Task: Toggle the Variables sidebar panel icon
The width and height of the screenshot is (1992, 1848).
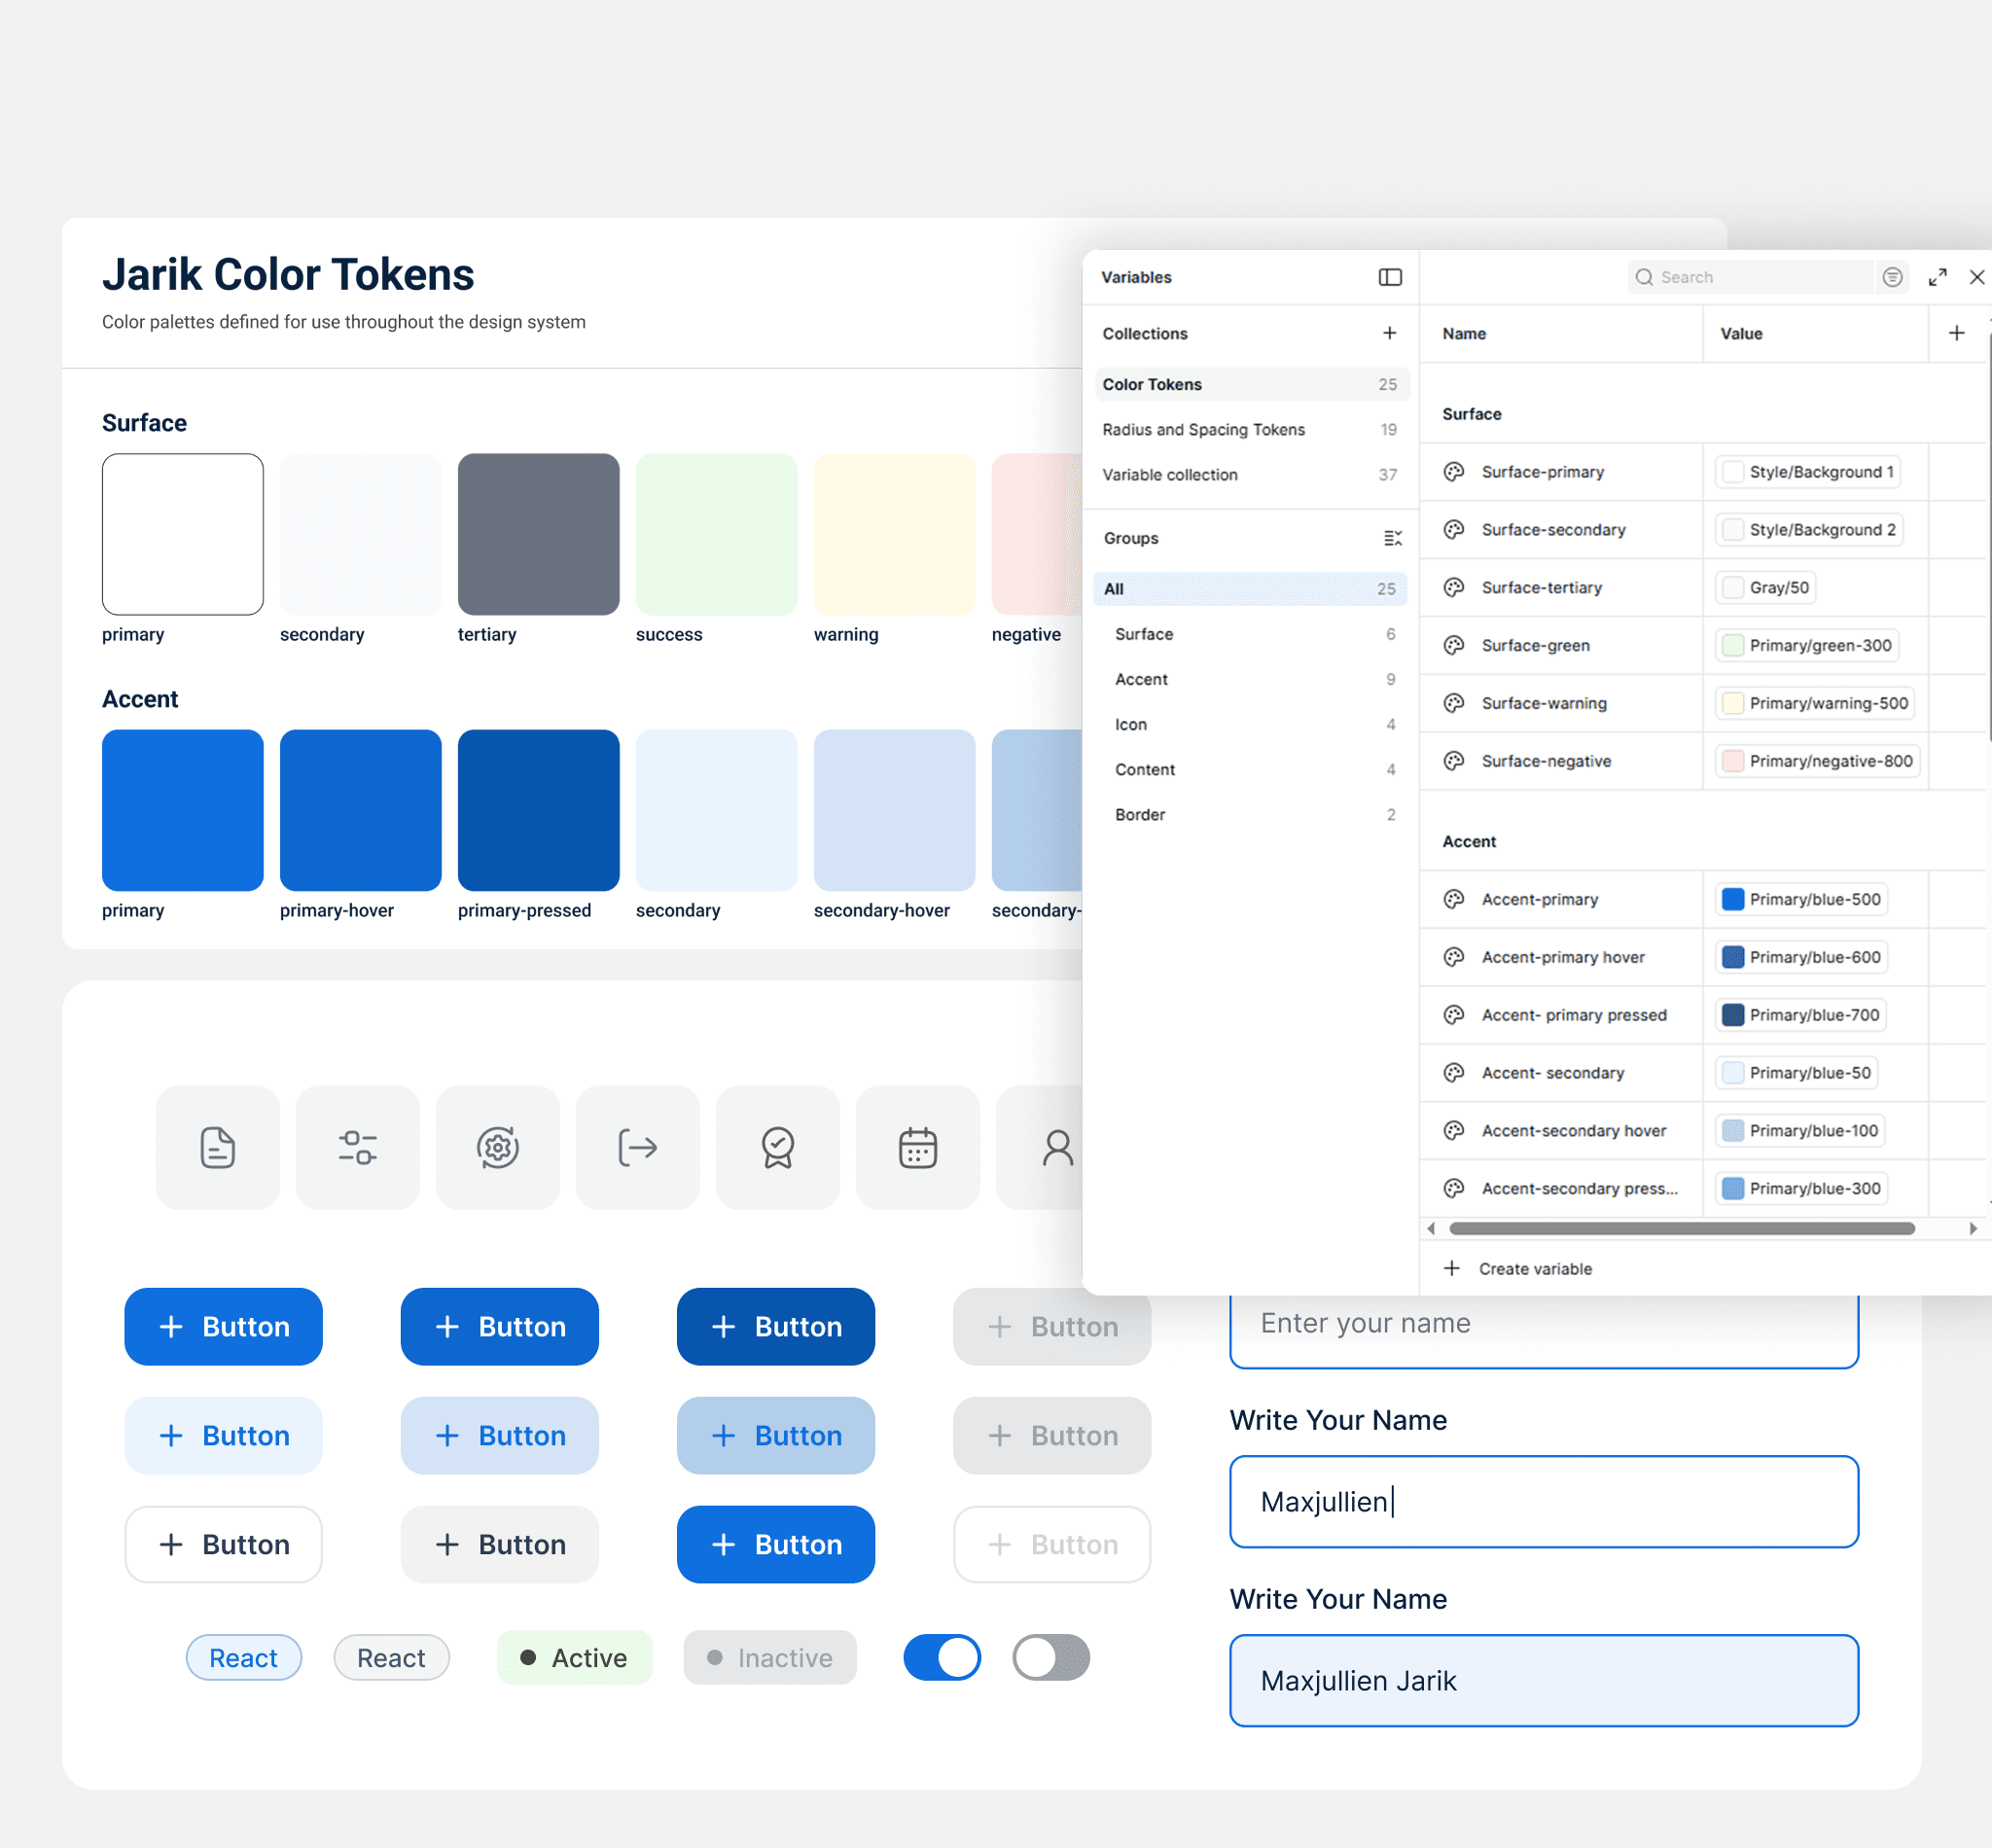Action: coord(1389,277)
